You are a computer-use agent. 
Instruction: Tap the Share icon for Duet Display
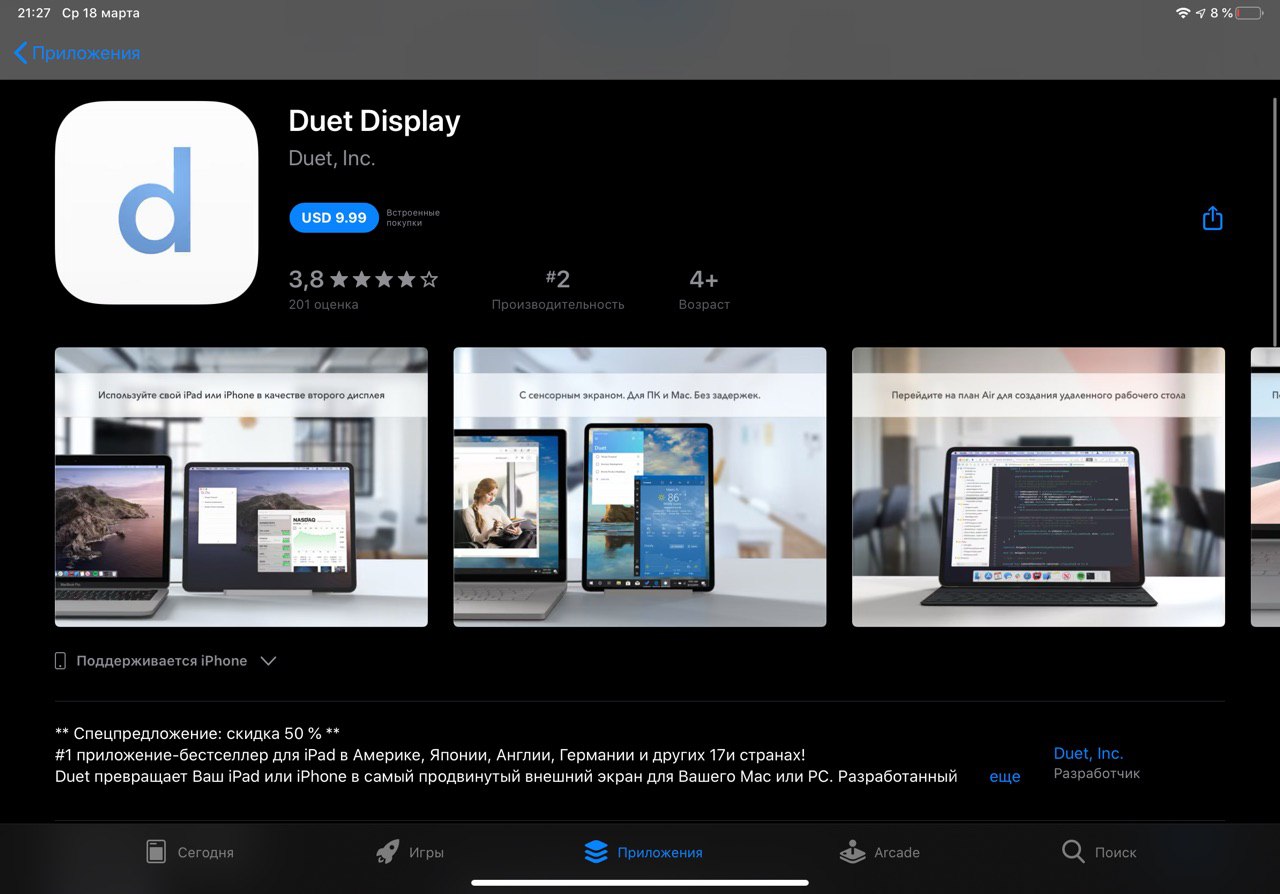[1212, 218]
